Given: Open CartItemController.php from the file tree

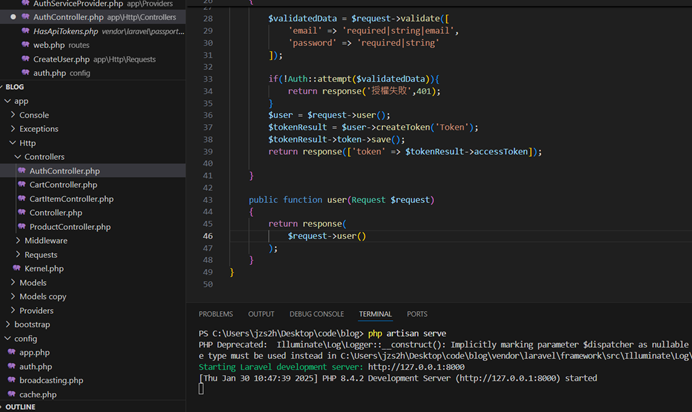Looking at the screenshot, I should pos(71,199).
